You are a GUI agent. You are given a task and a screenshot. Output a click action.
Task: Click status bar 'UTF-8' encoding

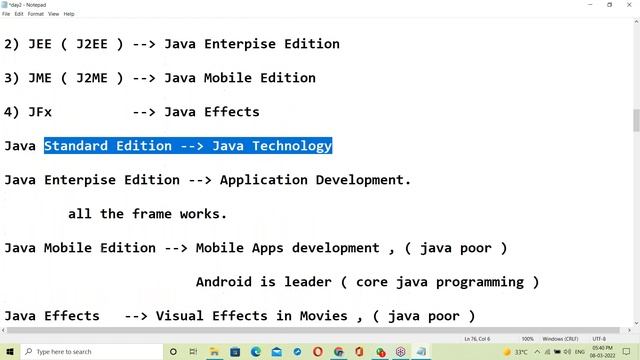(599, 339)
